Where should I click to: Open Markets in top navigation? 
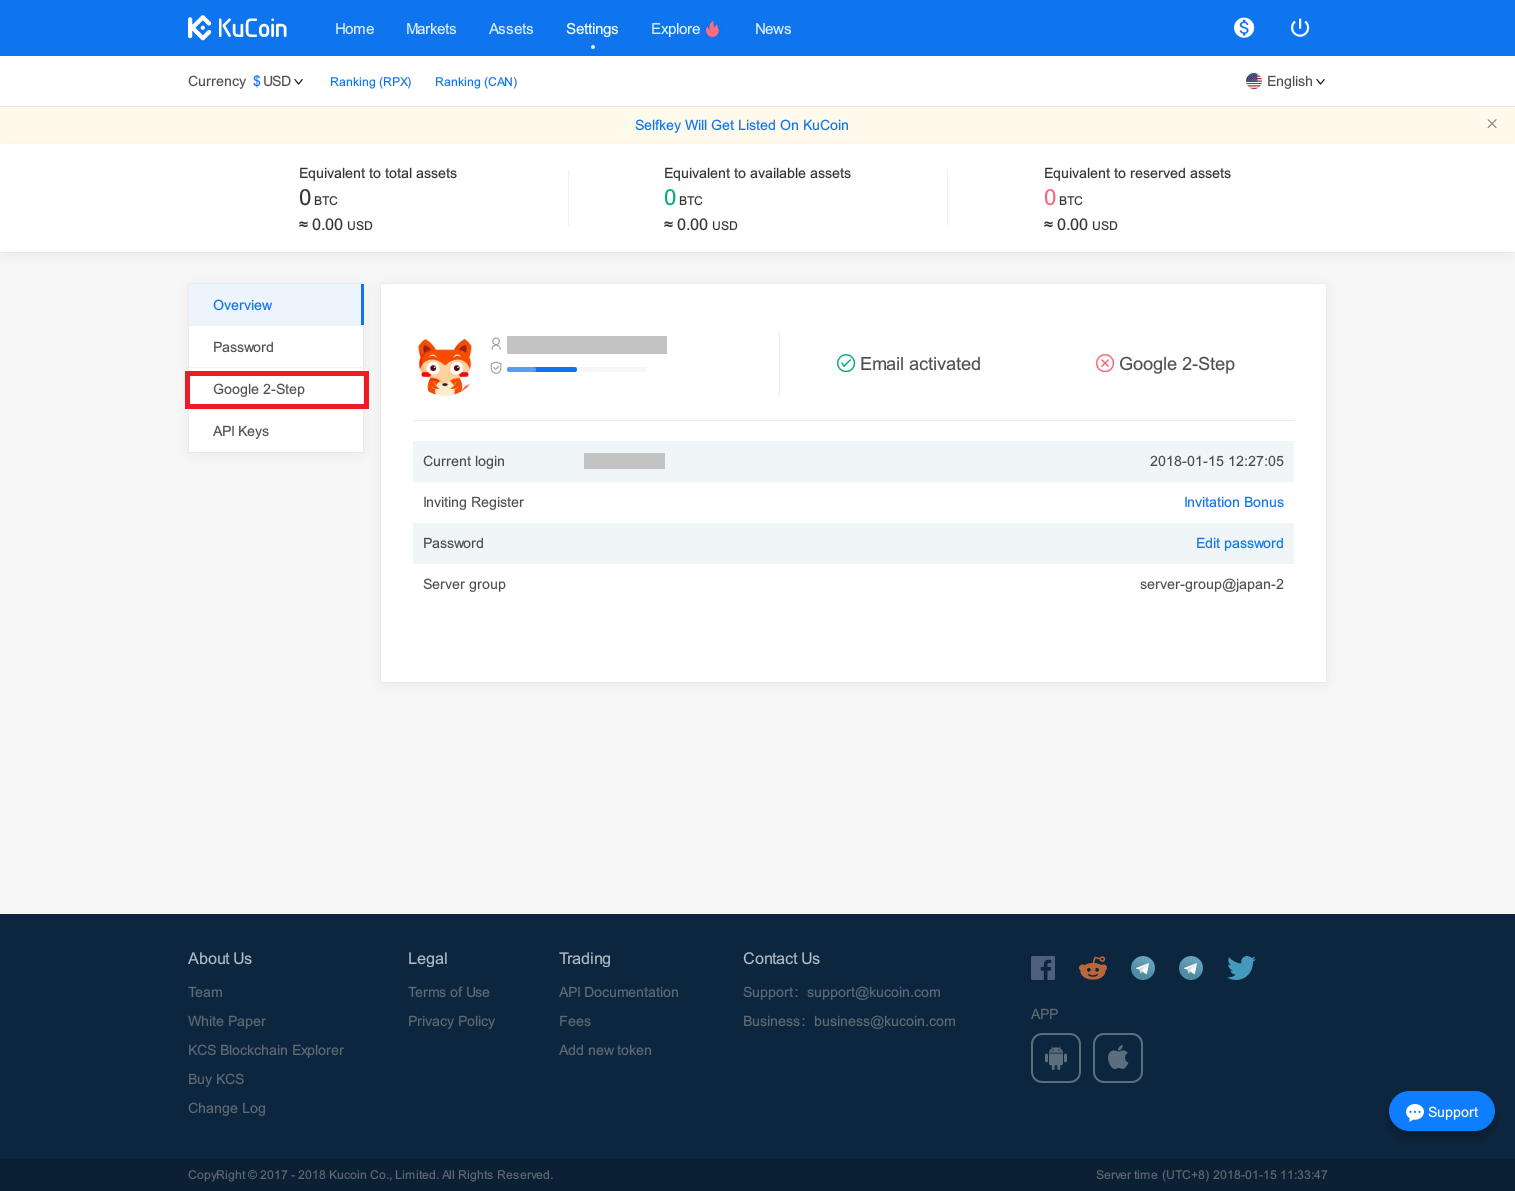[431, 29]
